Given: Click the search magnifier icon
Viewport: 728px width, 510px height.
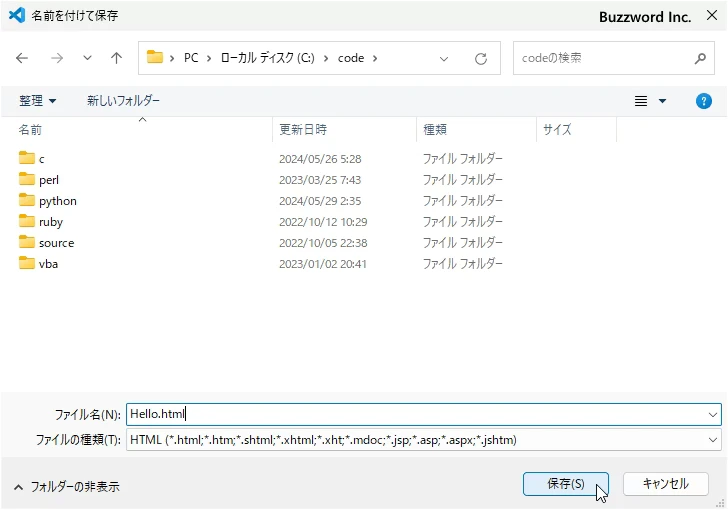Looking at the screenshot, I should 700,58.
